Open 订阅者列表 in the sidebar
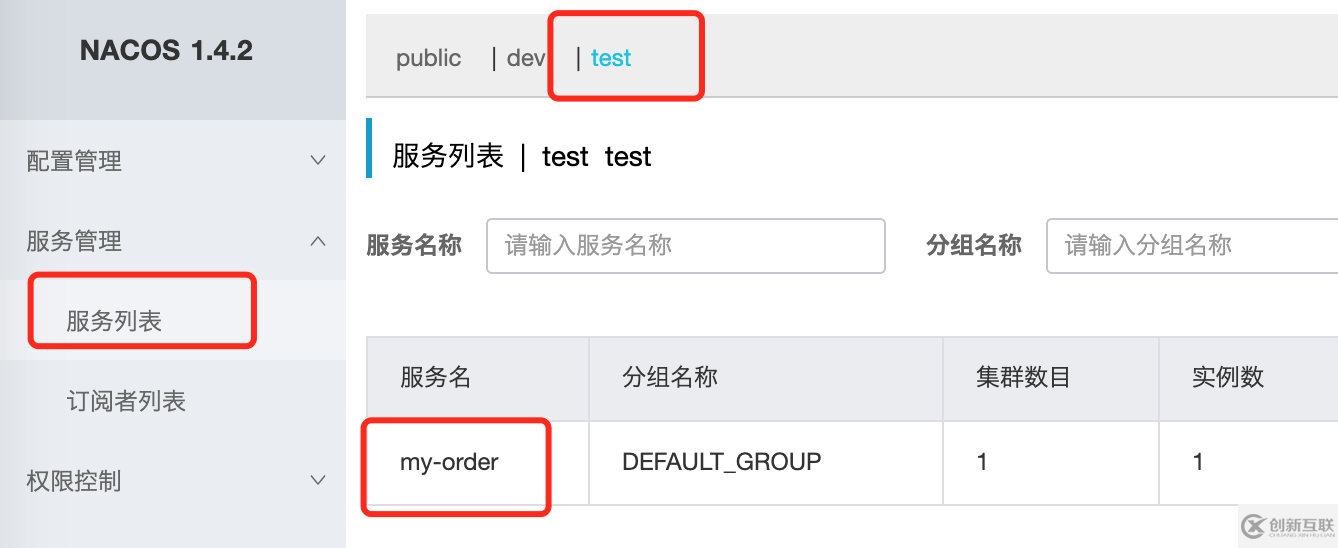This screenshot has height=548, width=1338. point(126,401)
